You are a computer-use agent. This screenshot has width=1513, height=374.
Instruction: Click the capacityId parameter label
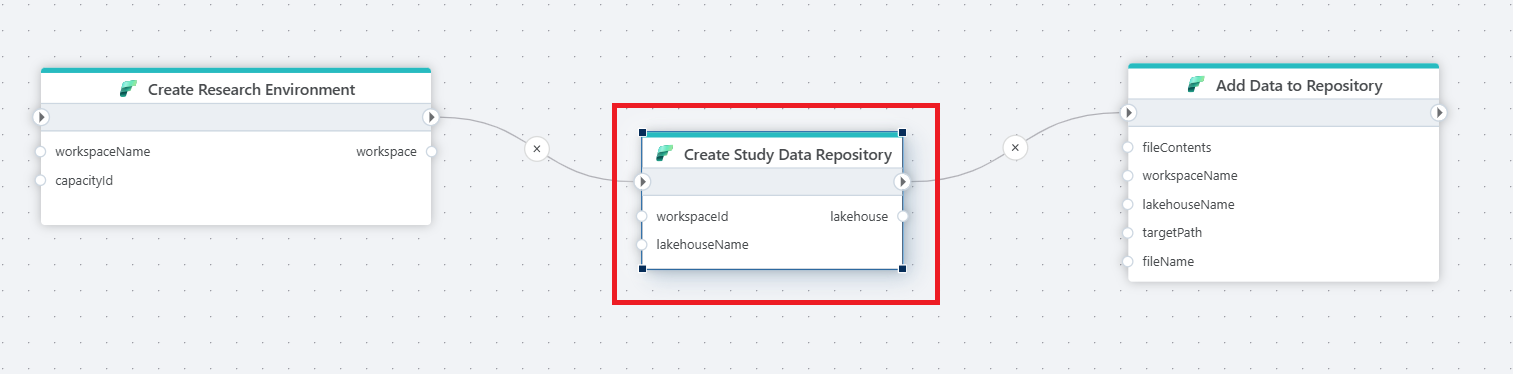[x=84, y=181]
